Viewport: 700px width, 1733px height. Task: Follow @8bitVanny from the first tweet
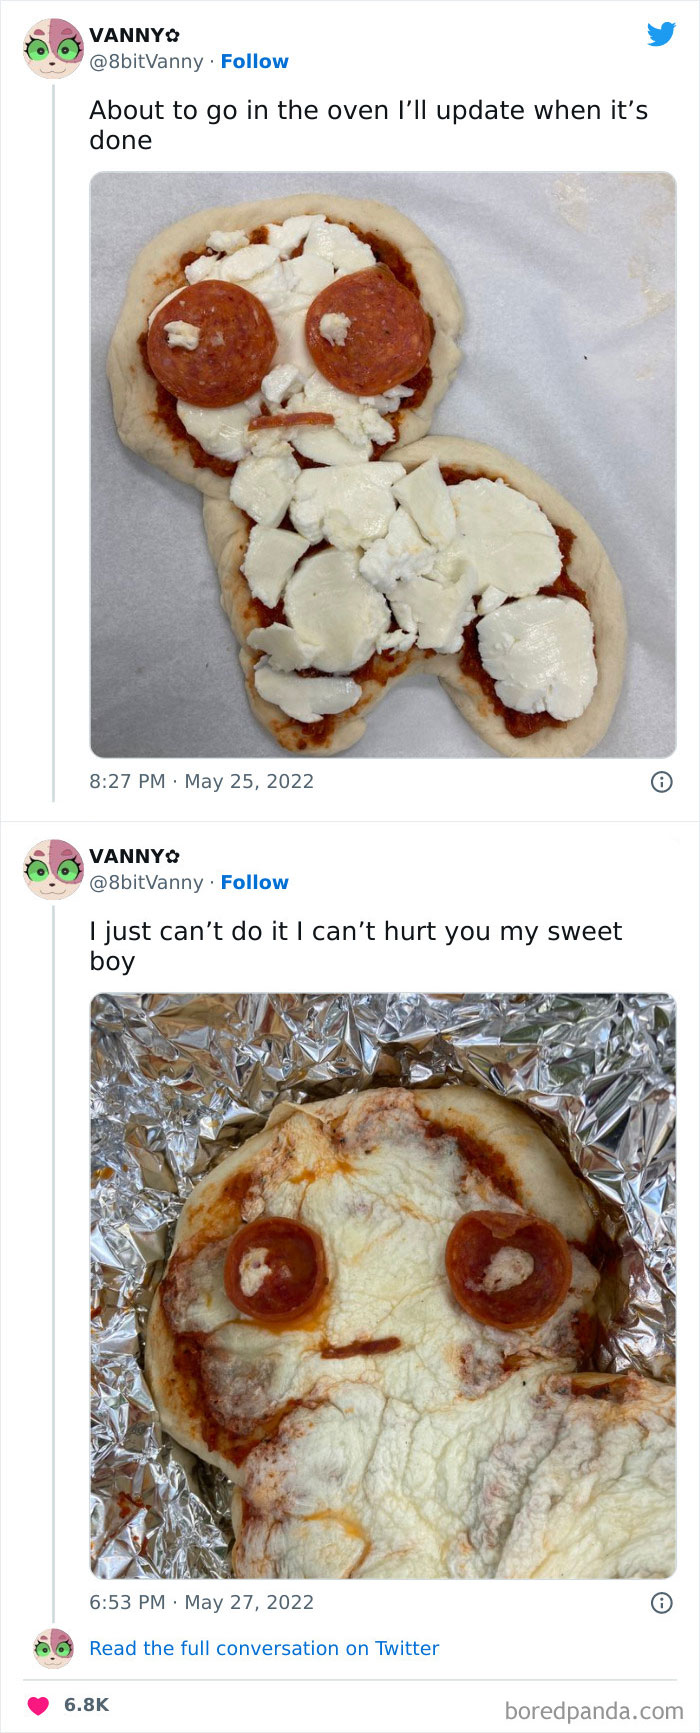(253, 62)
